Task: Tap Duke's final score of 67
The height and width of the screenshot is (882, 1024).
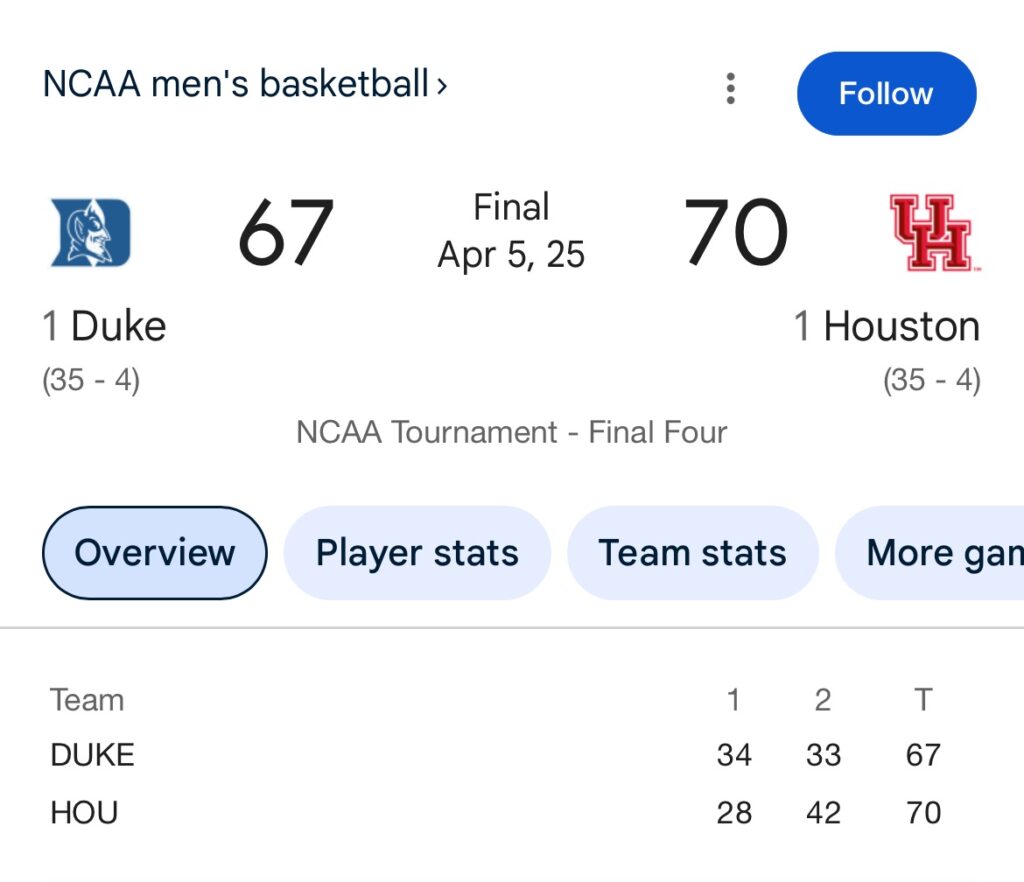Action: [285, 233]
